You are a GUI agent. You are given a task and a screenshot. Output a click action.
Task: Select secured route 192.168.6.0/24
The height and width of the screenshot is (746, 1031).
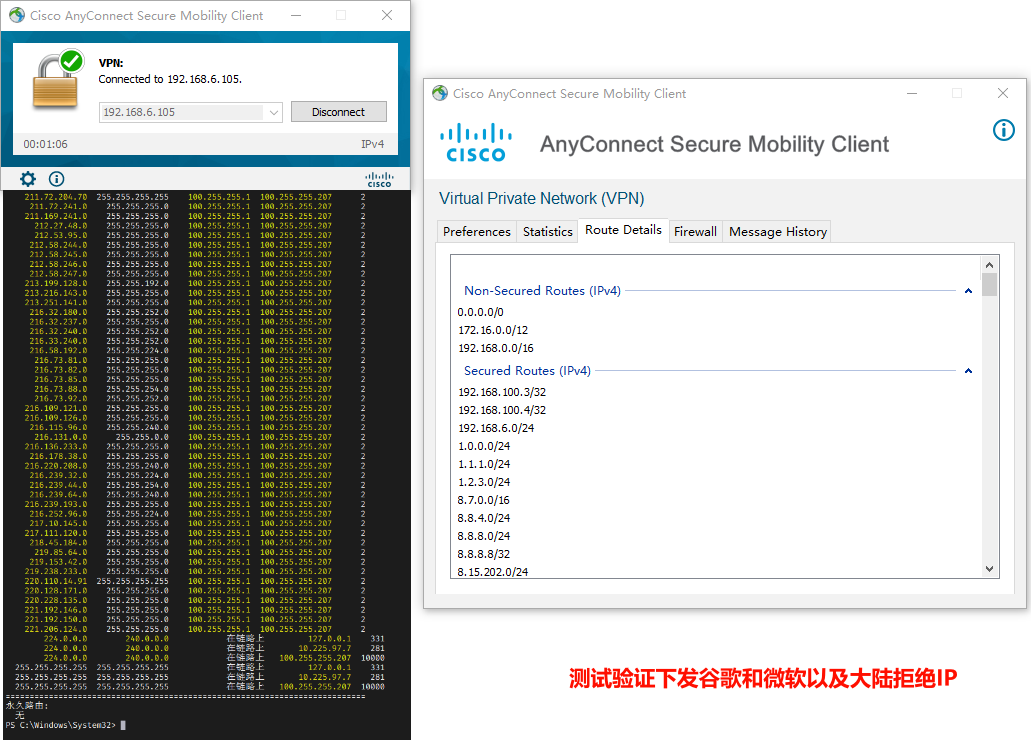(496, 428)
